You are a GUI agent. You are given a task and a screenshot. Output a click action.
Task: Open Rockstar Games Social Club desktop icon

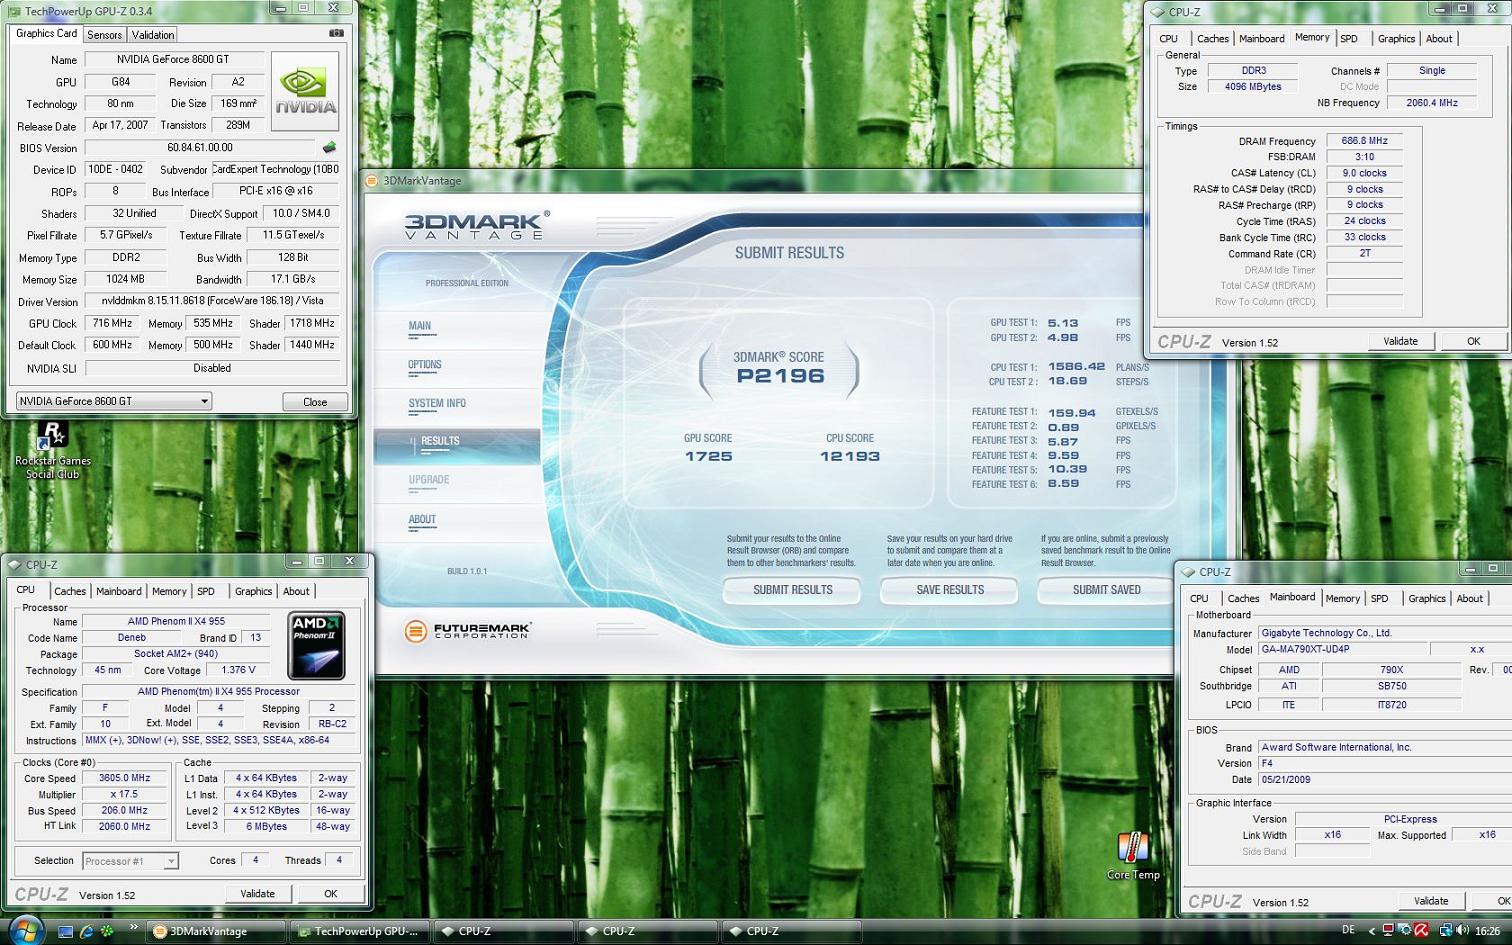point(53,451)
